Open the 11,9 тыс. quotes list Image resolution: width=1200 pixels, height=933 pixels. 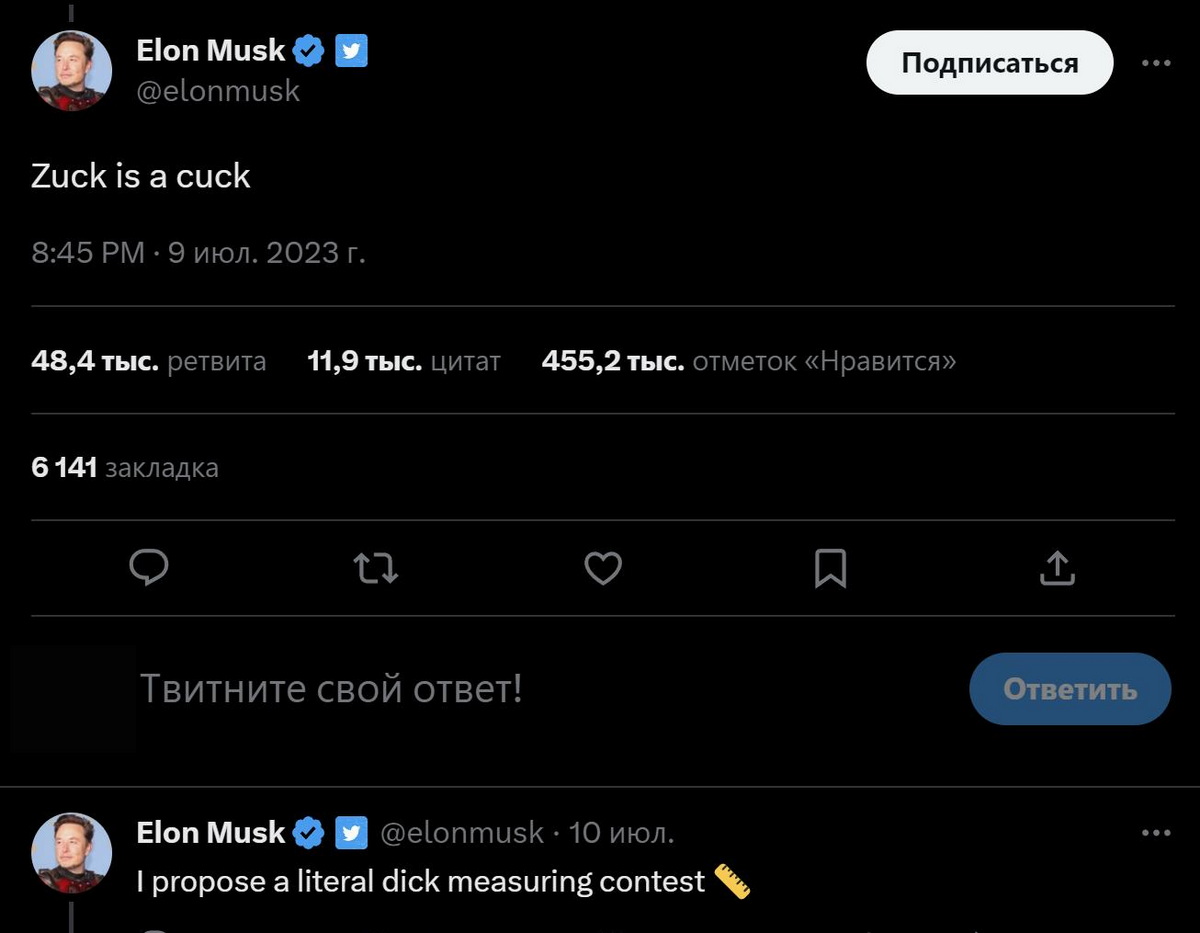[x=404, y=361]
